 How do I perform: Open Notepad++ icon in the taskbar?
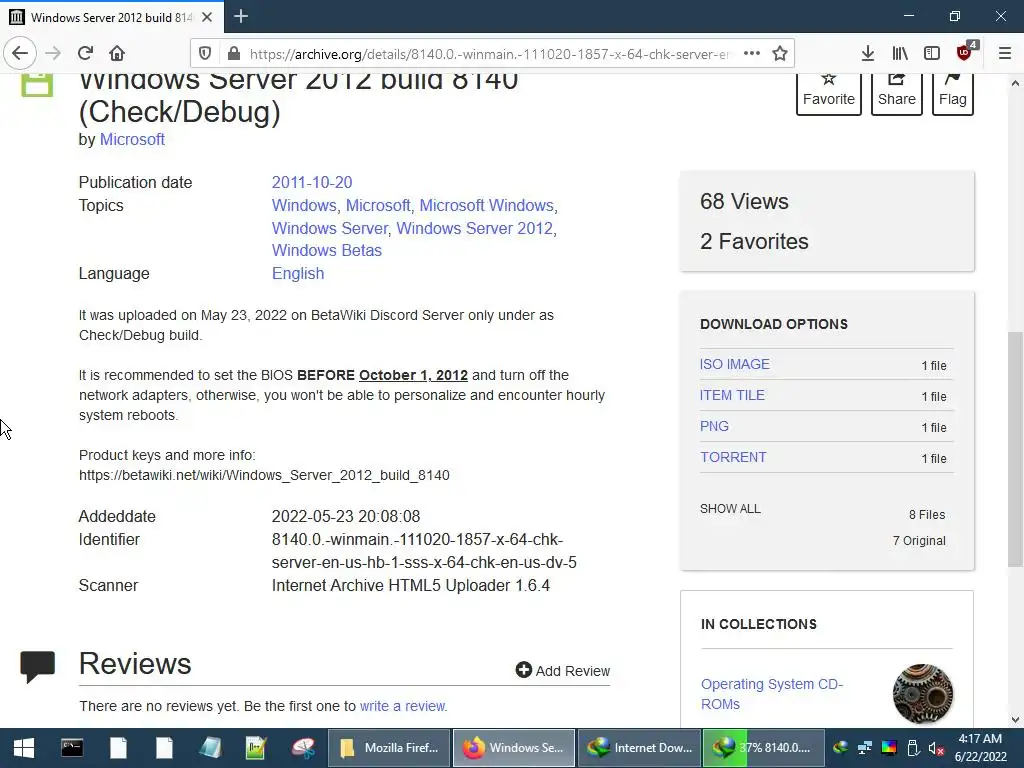tap(257, 748)
